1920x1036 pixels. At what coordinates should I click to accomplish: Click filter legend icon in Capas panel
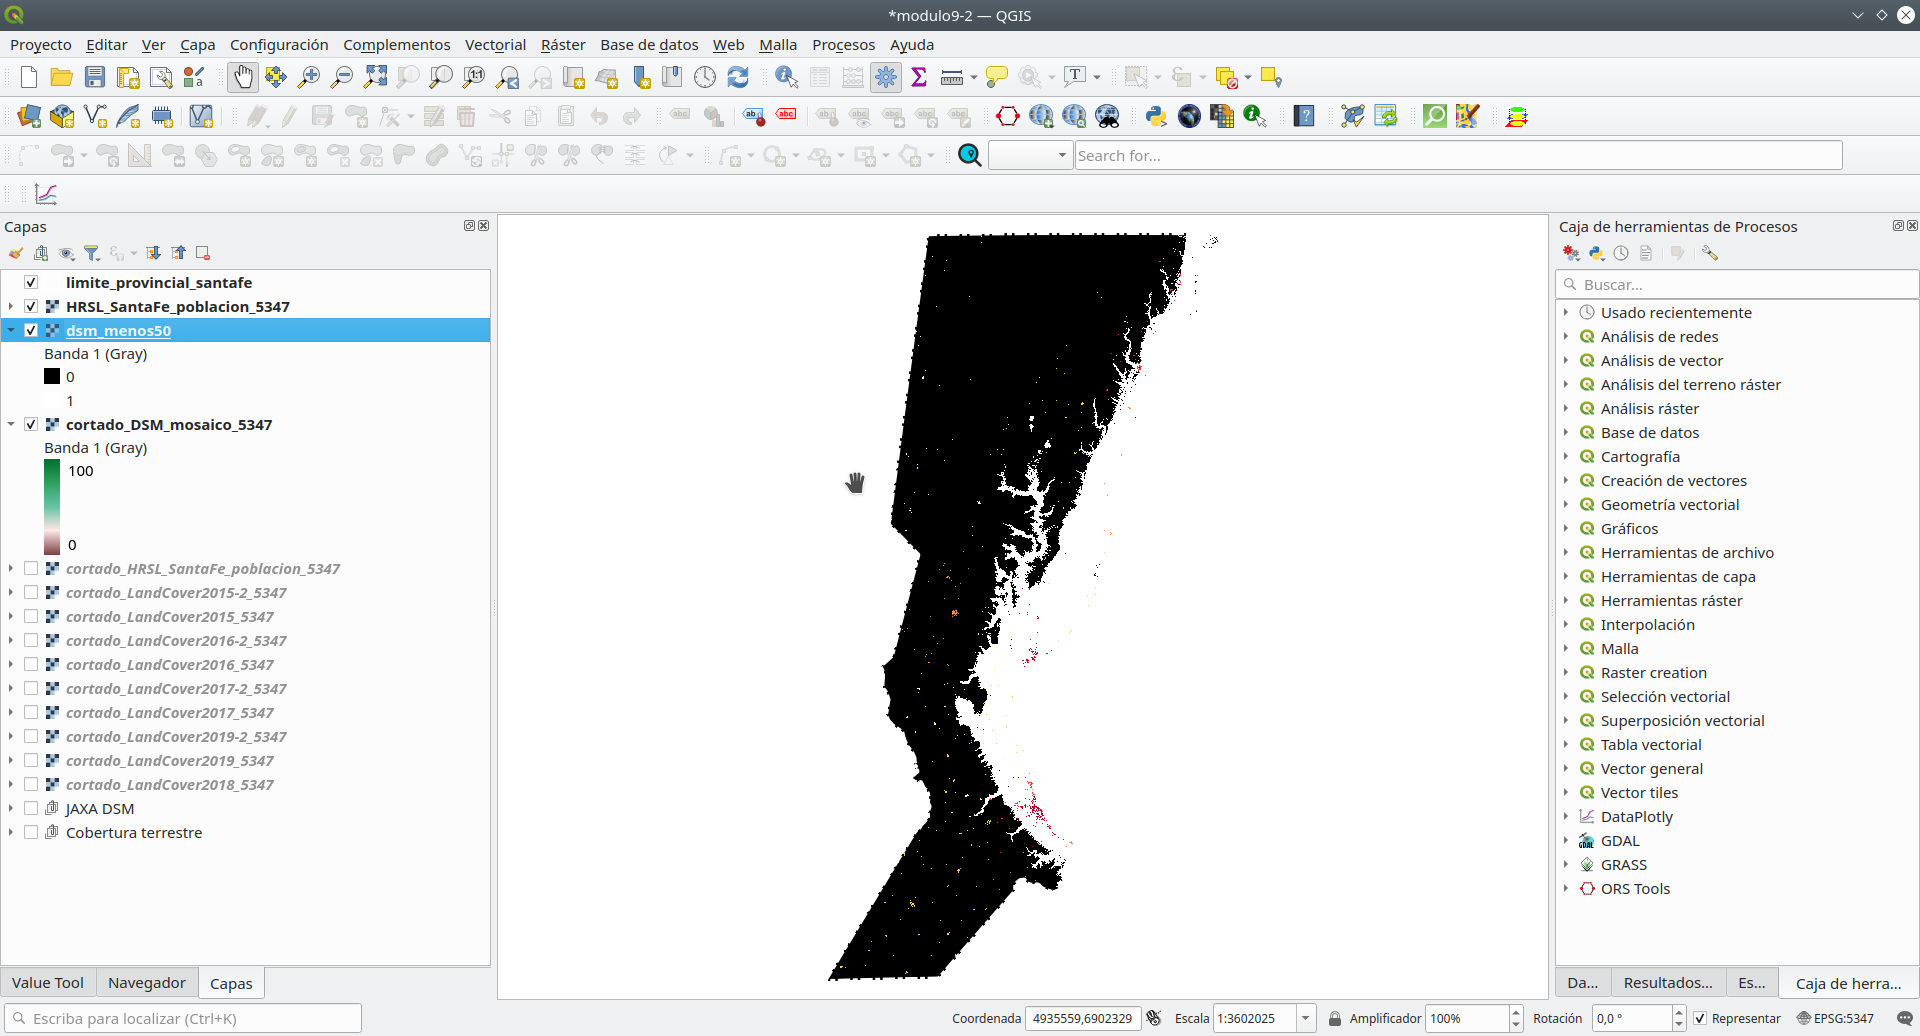[92, 253]
